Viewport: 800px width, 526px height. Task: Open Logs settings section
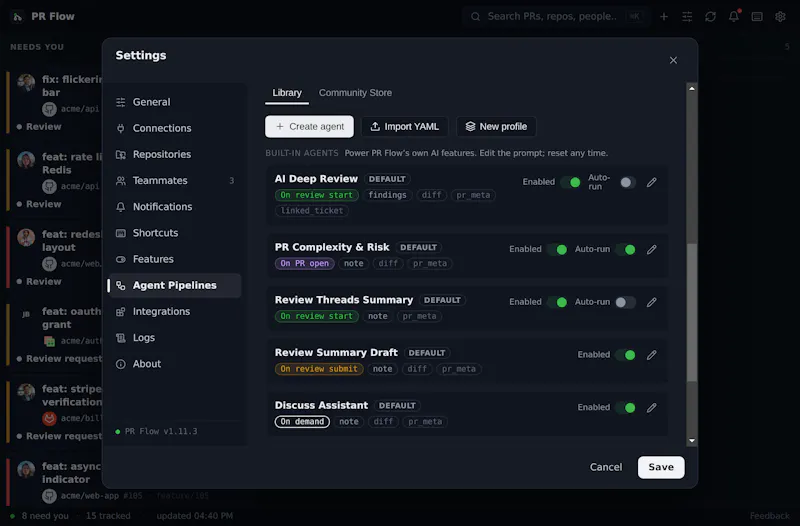[174, 338]
